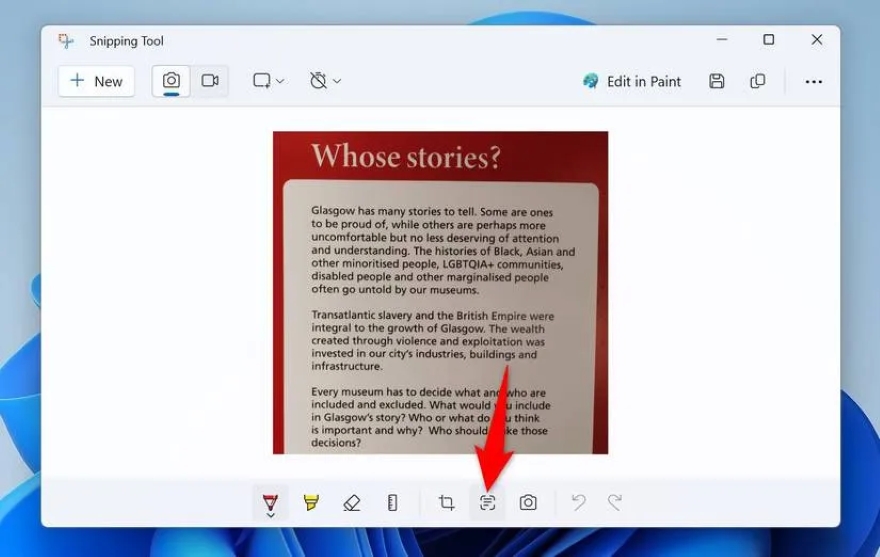Click the captured 'Whose stories?' image

click(440, 292)
